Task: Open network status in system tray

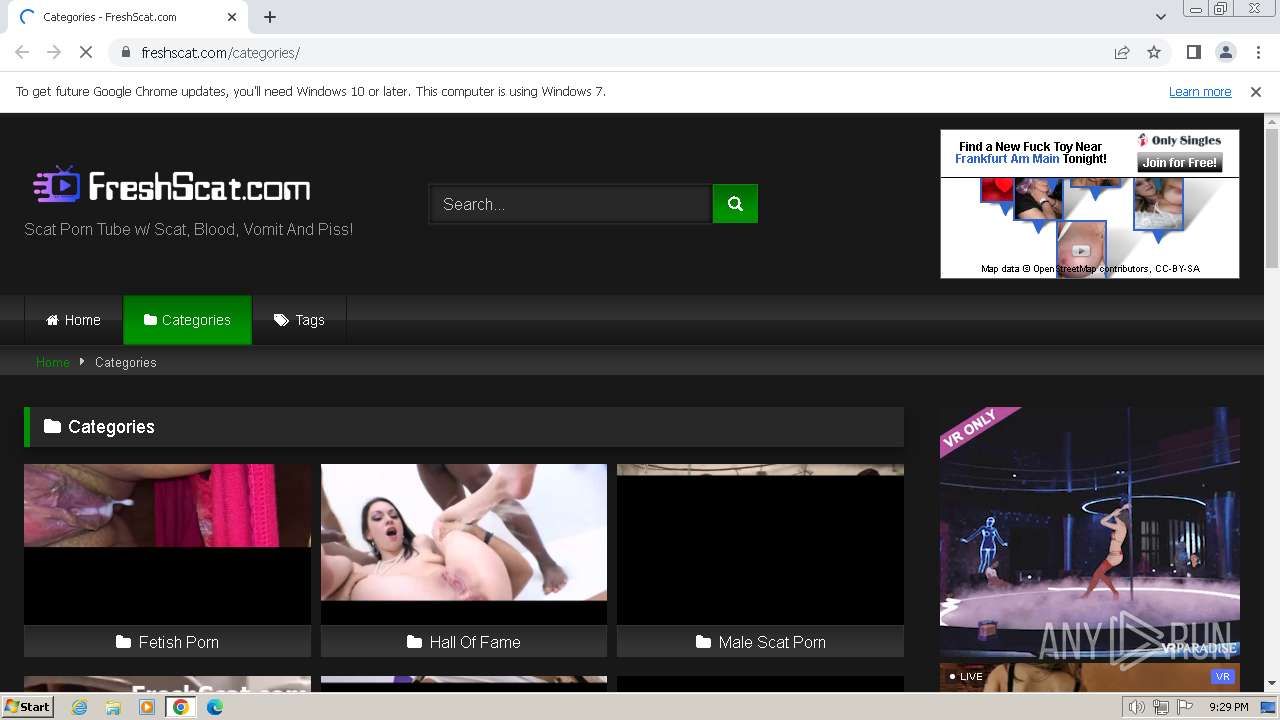Action: (1161, 707)
